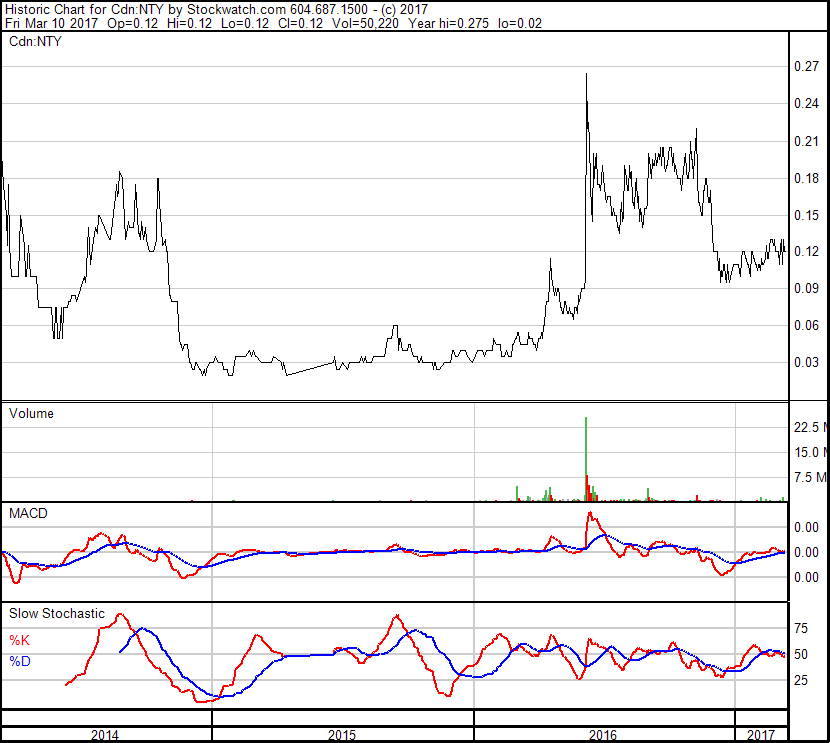The width and height of the screenshot is (830, 743).
Task: Click the 0.09 price axis label
Action: 806,288
